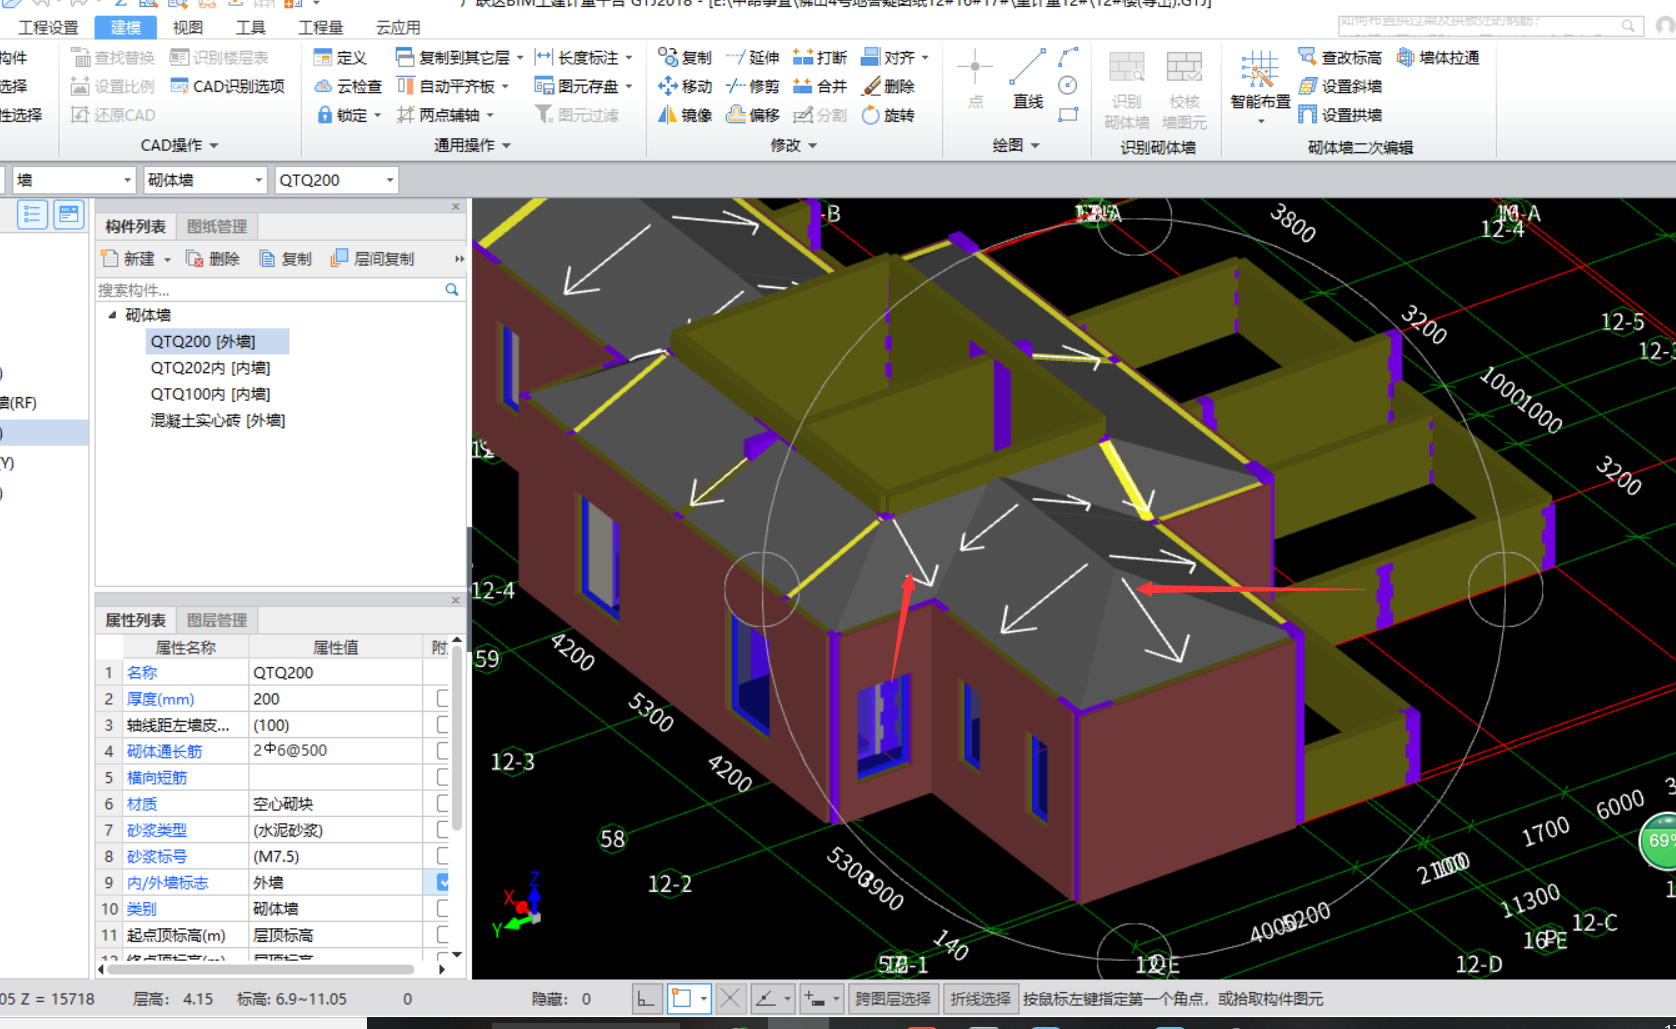1676x1029 pixels.
Task: Open the 云应用 ribbon tab
Action: [398, 27]
